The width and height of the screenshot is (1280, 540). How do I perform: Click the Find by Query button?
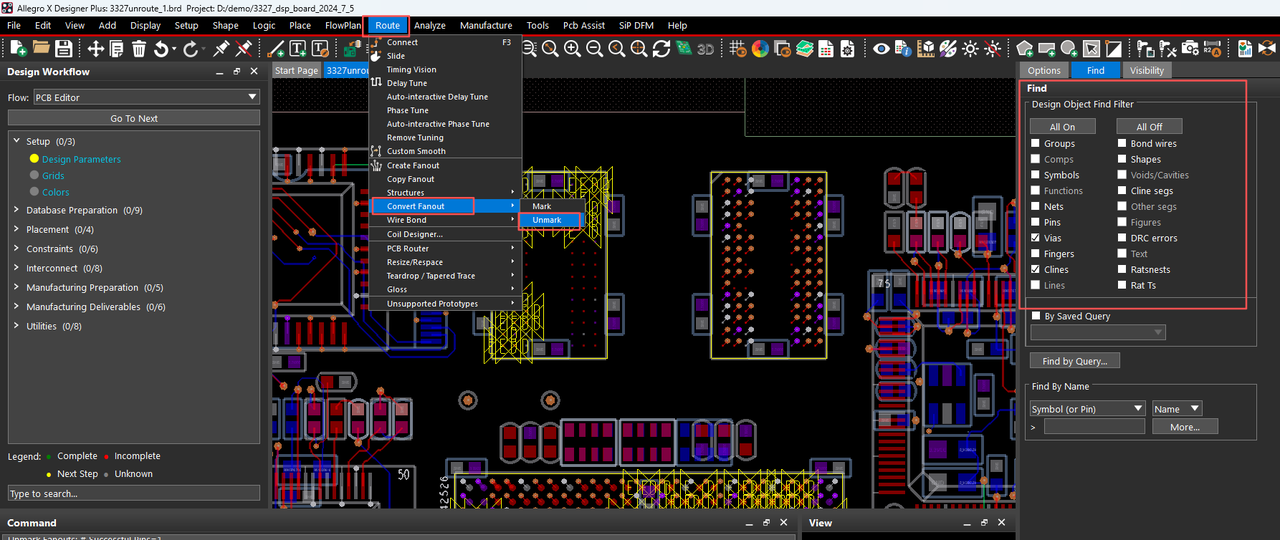tap(1075, 361)
